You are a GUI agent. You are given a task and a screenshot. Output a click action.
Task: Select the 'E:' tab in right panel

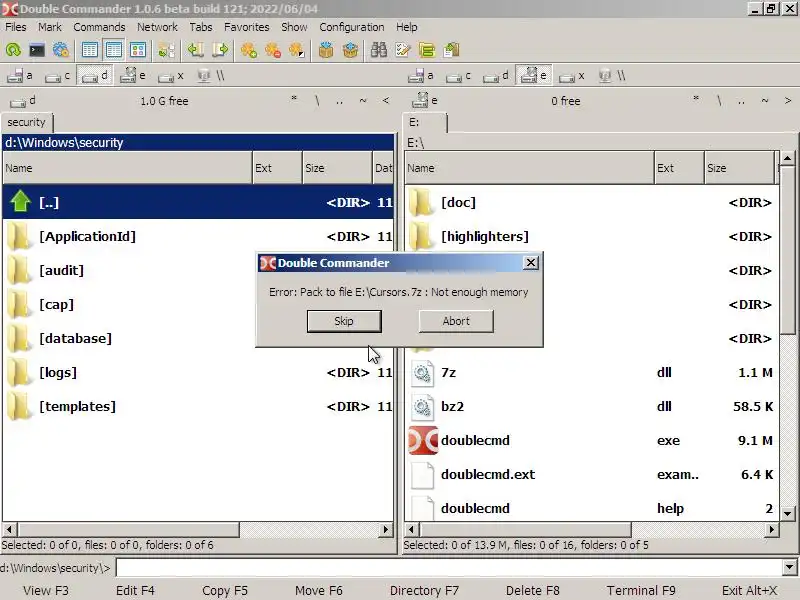[x=424, y=122]
